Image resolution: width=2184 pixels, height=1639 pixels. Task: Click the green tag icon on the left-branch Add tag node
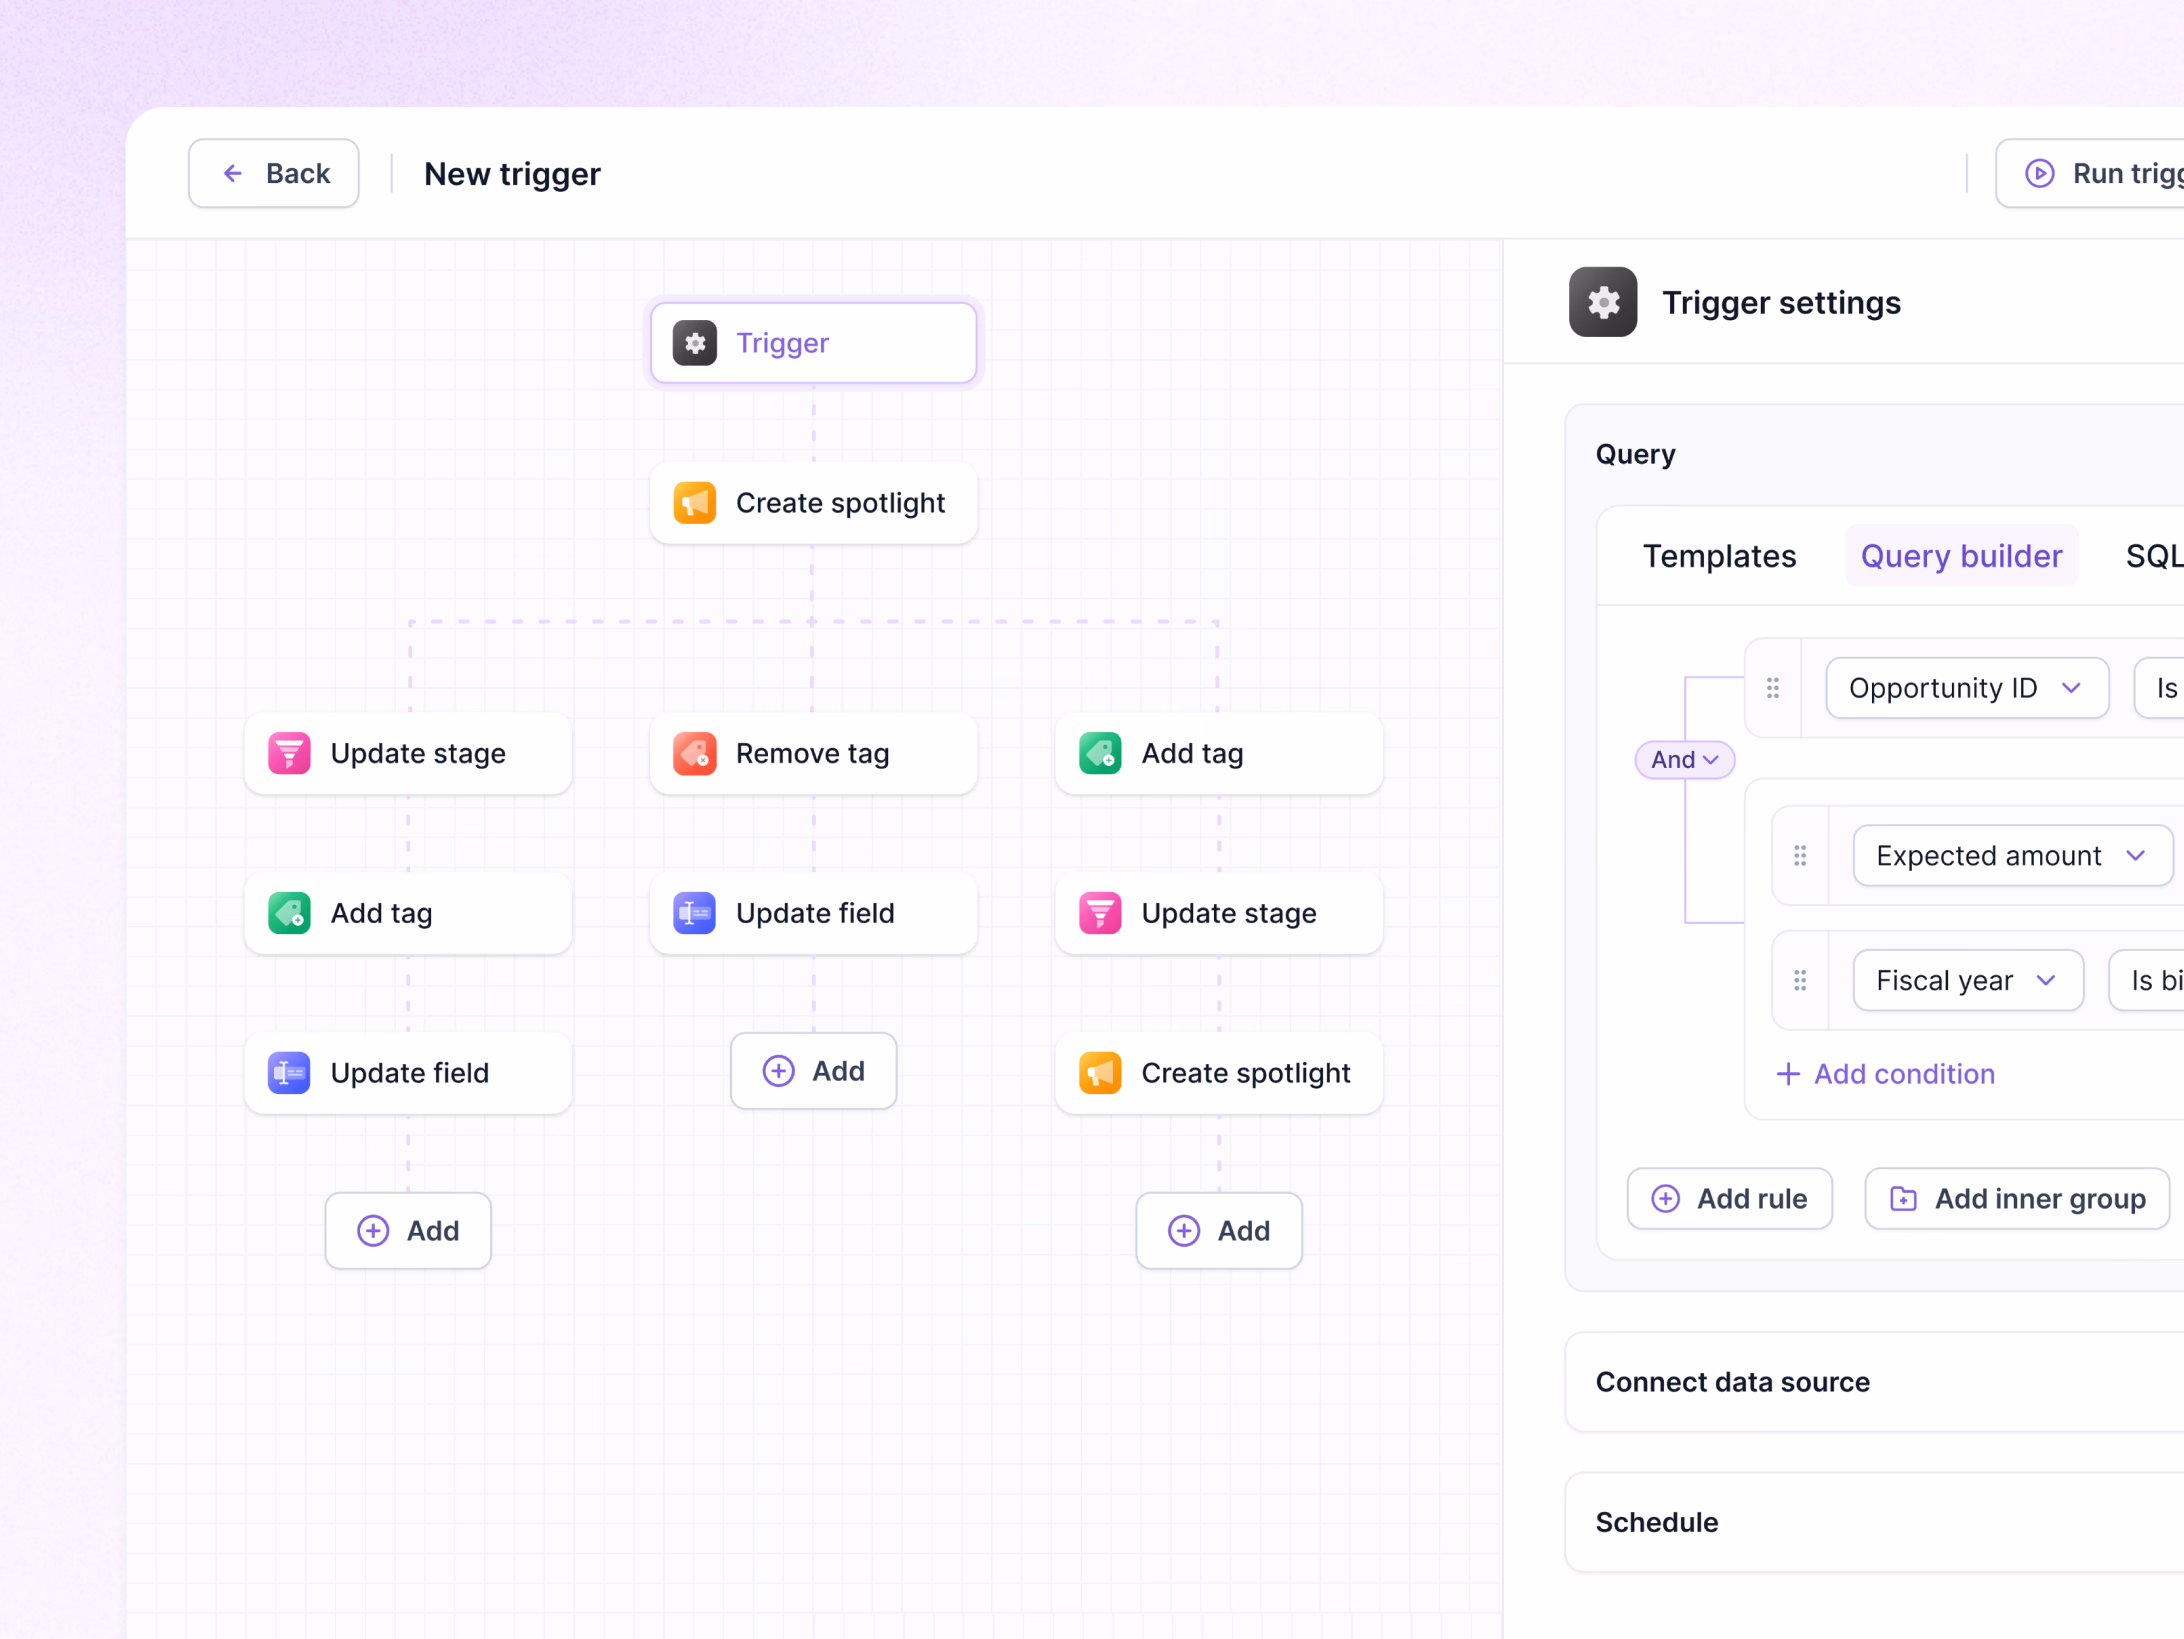(289, 913)
